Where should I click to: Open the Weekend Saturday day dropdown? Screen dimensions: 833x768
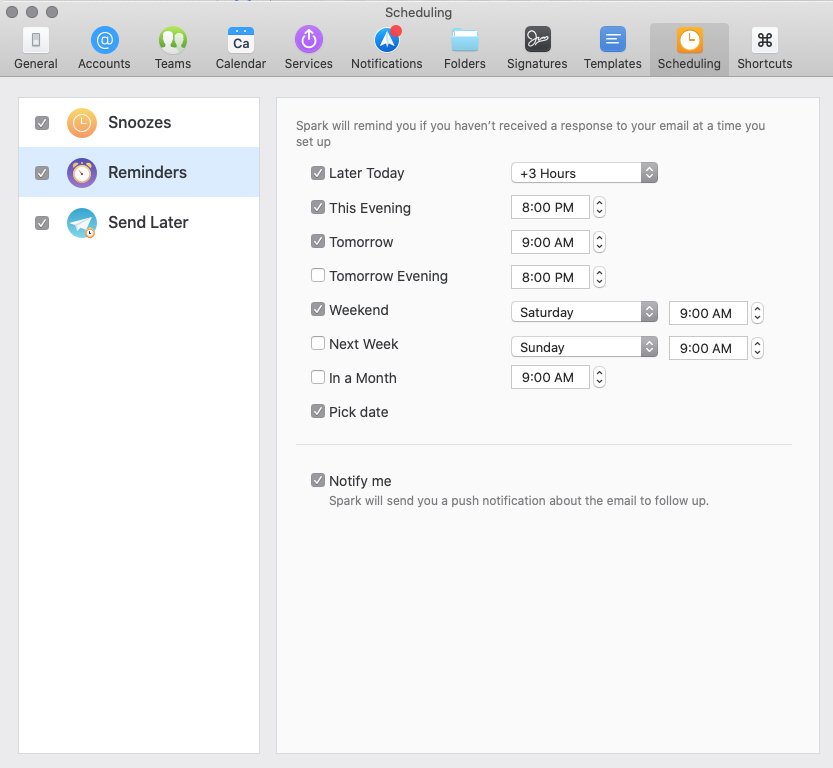pos(584,312)
